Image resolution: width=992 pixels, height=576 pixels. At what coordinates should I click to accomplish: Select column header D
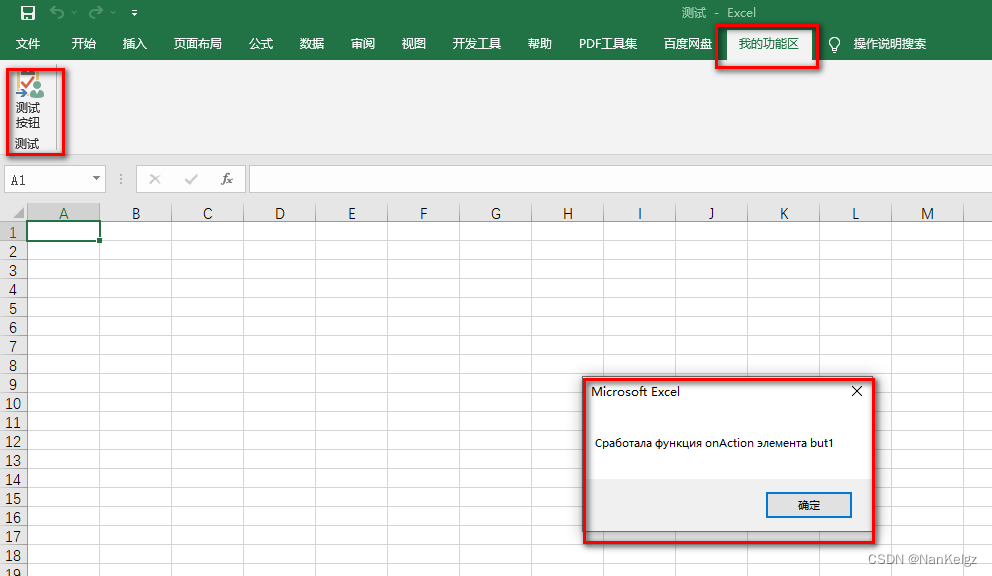tap(279, 212)
